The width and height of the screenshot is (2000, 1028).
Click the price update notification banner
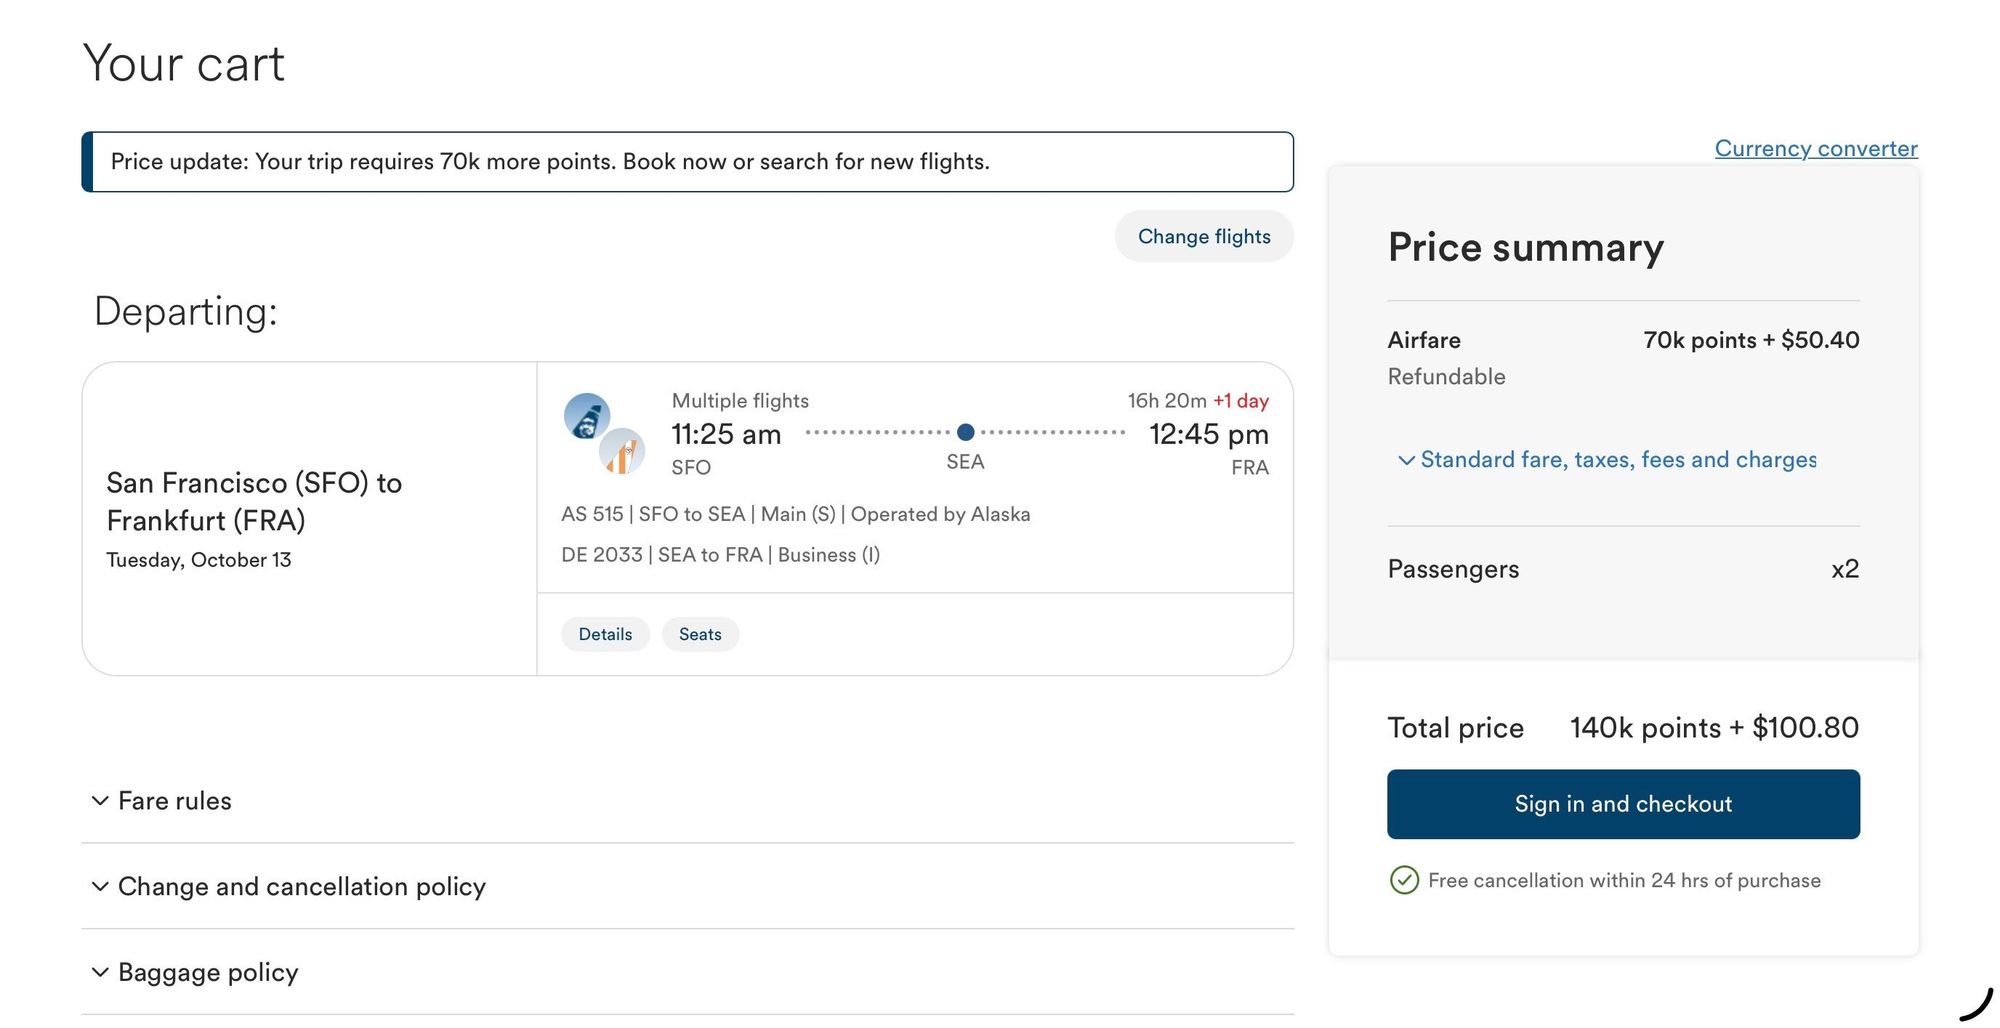coord(687,162)
